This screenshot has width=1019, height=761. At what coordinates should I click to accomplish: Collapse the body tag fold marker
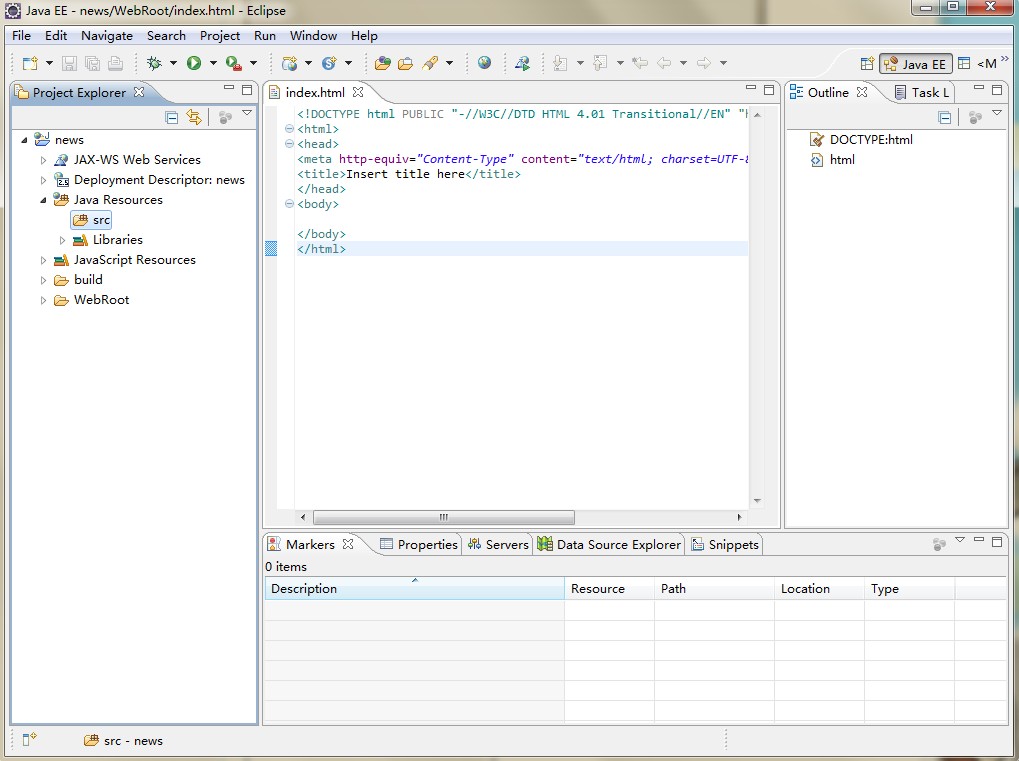coord(289,204)
